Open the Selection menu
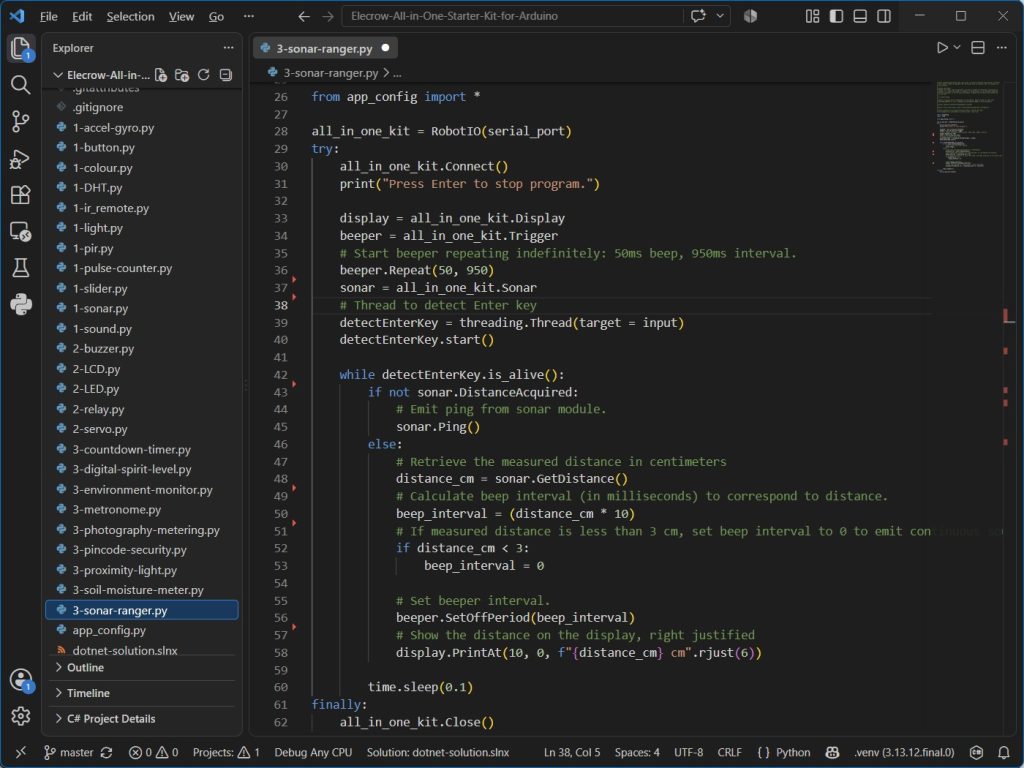1024x768 pixels. (131, 16)
